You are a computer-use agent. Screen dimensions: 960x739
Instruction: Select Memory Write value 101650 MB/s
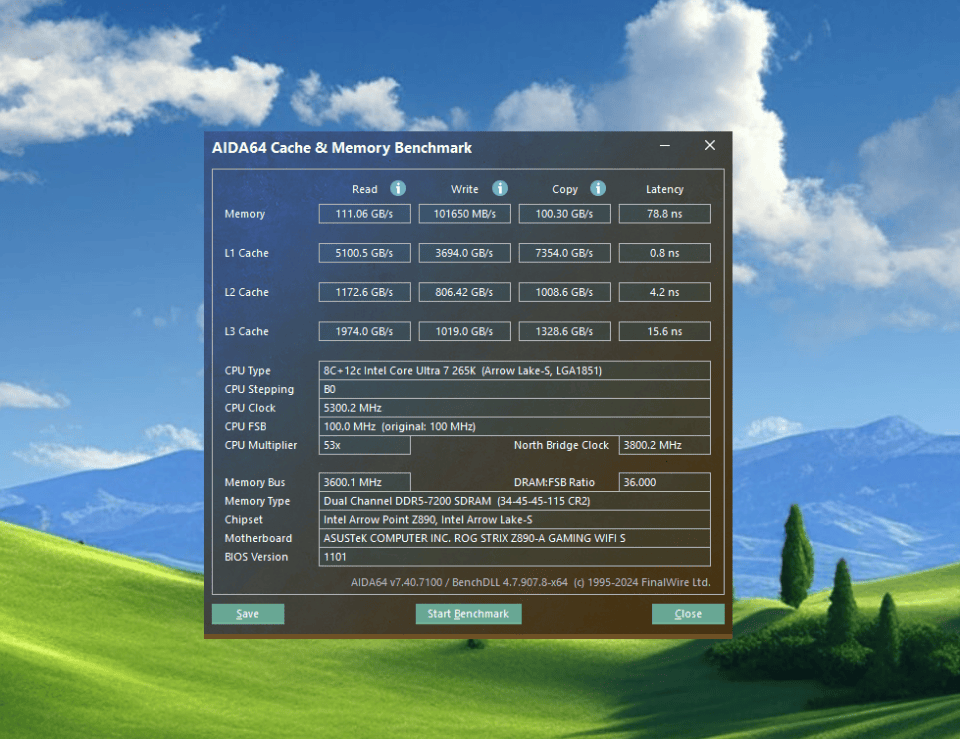pos(465,214)
